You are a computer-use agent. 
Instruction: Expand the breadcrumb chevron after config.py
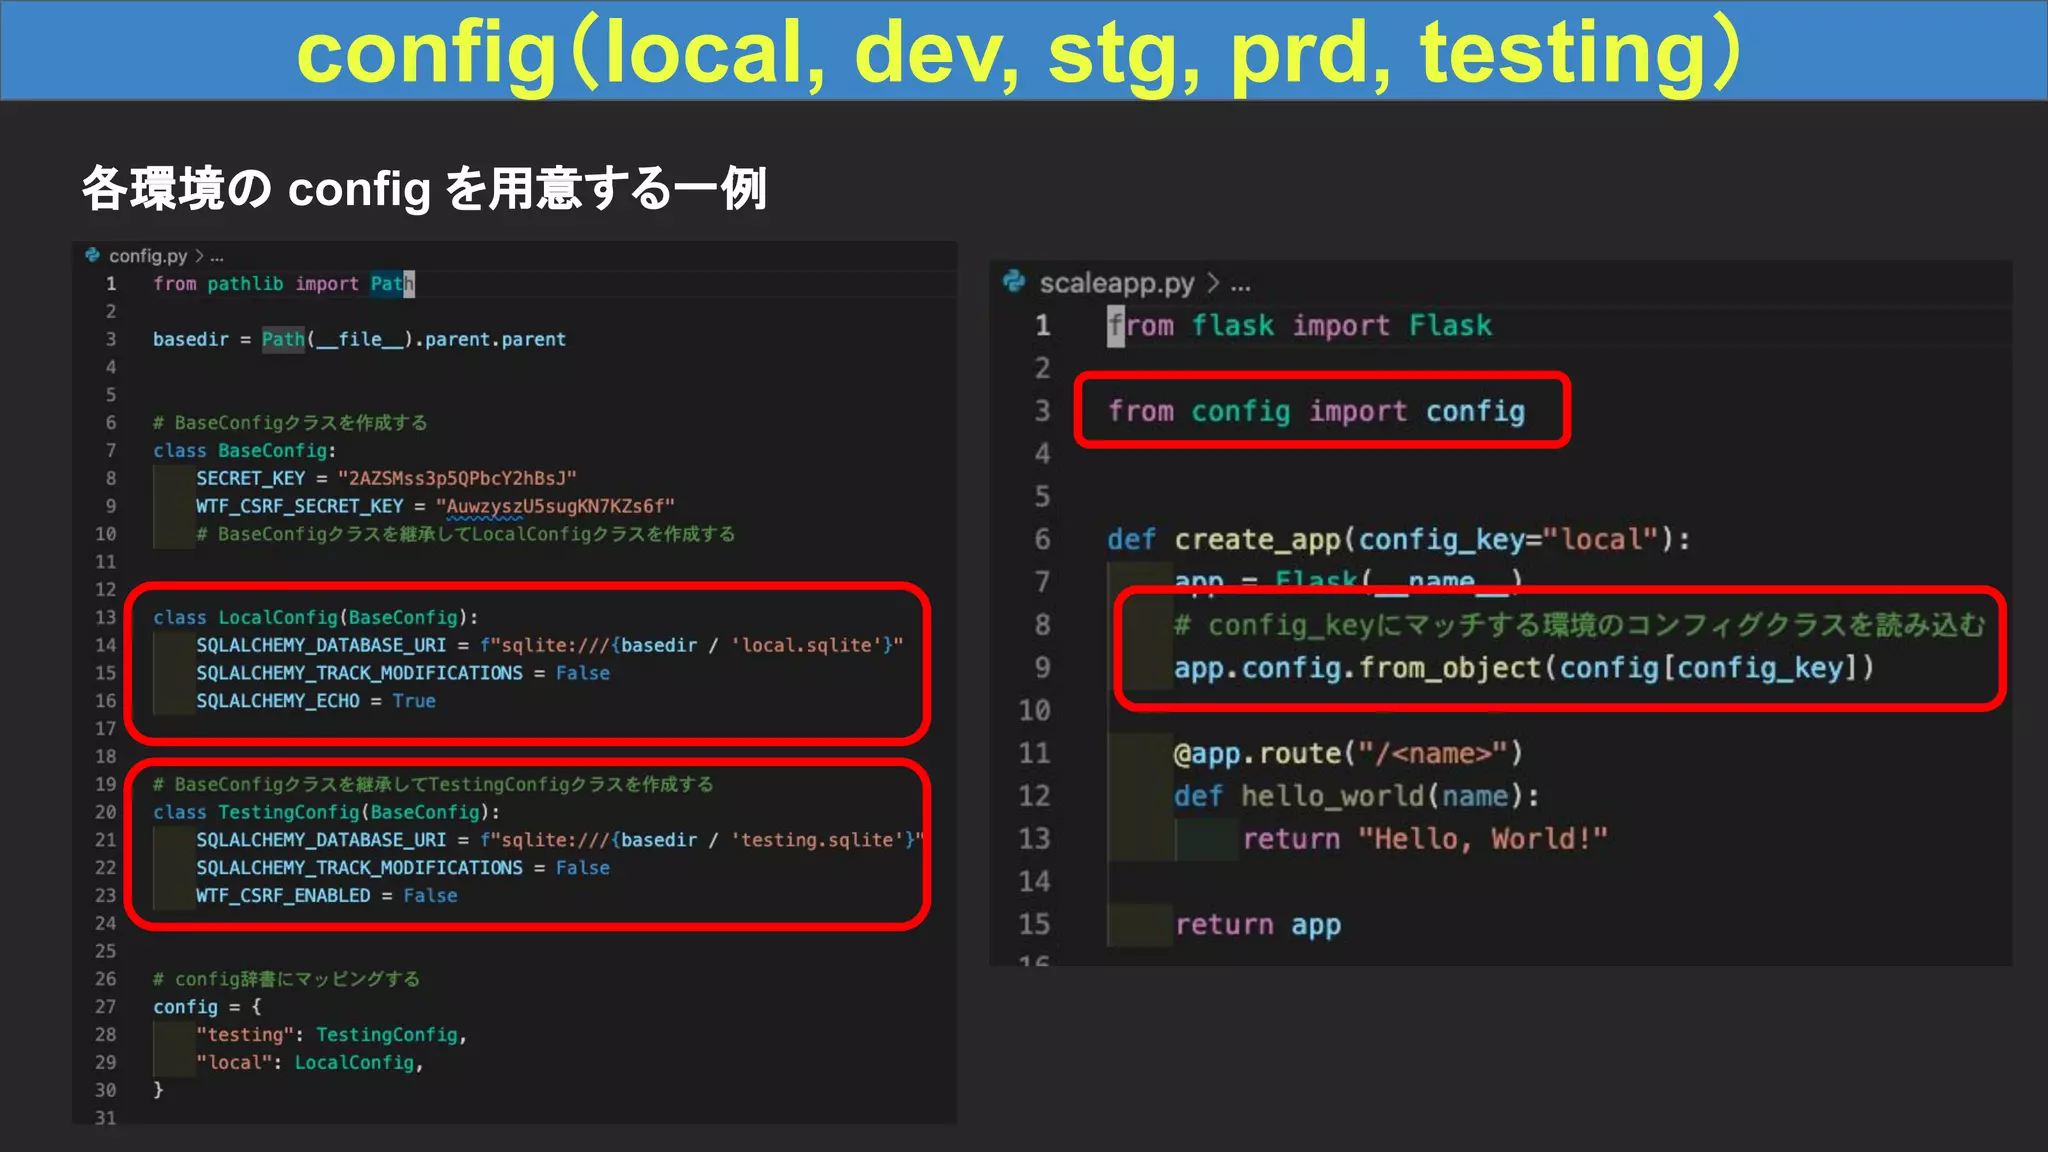coord(199,256)
